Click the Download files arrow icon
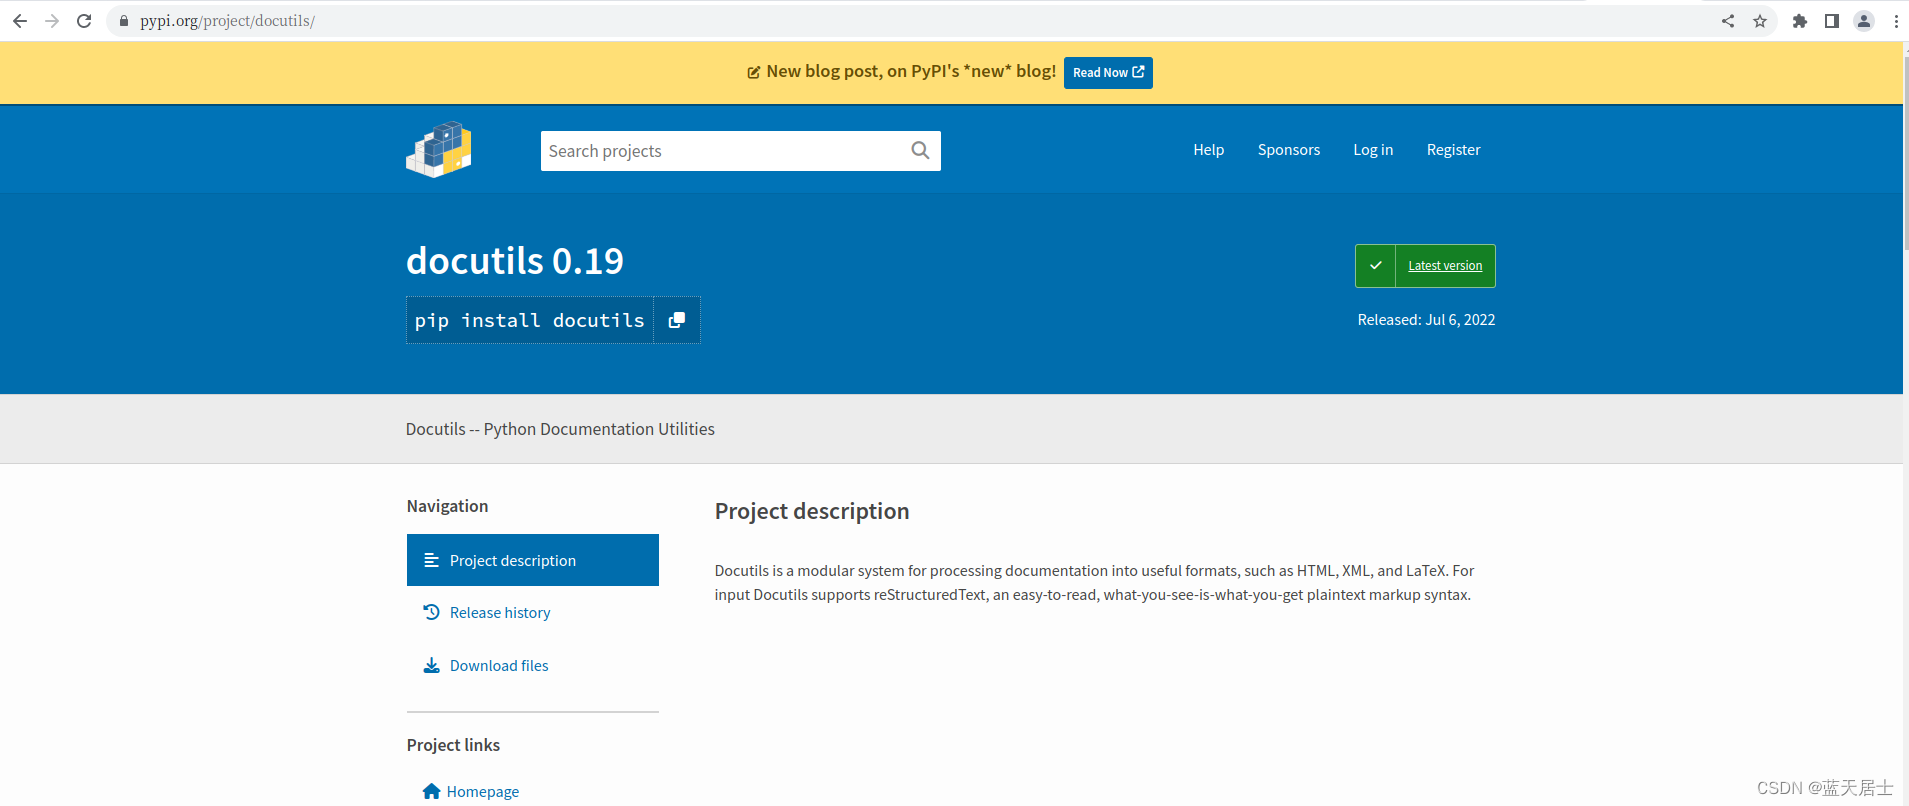 click(431, 666)
